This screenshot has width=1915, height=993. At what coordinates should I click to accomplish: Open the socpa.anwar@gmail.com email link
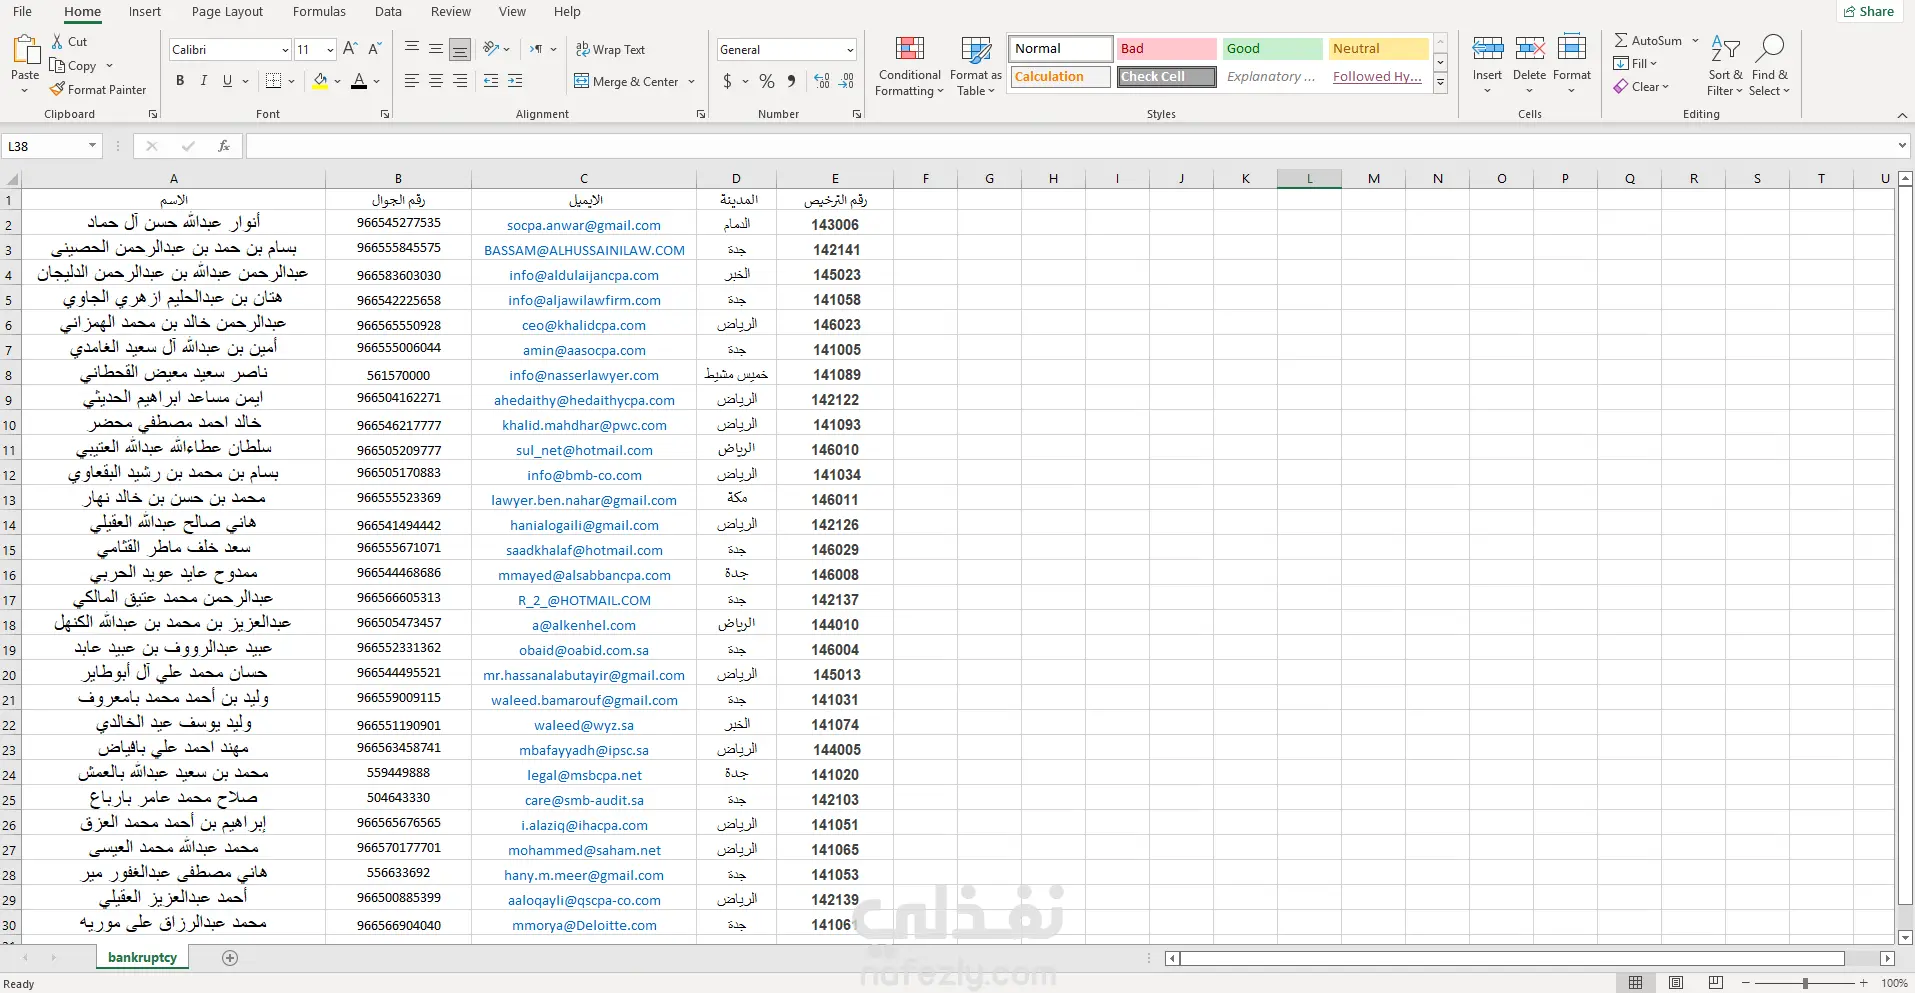(583, 225)
